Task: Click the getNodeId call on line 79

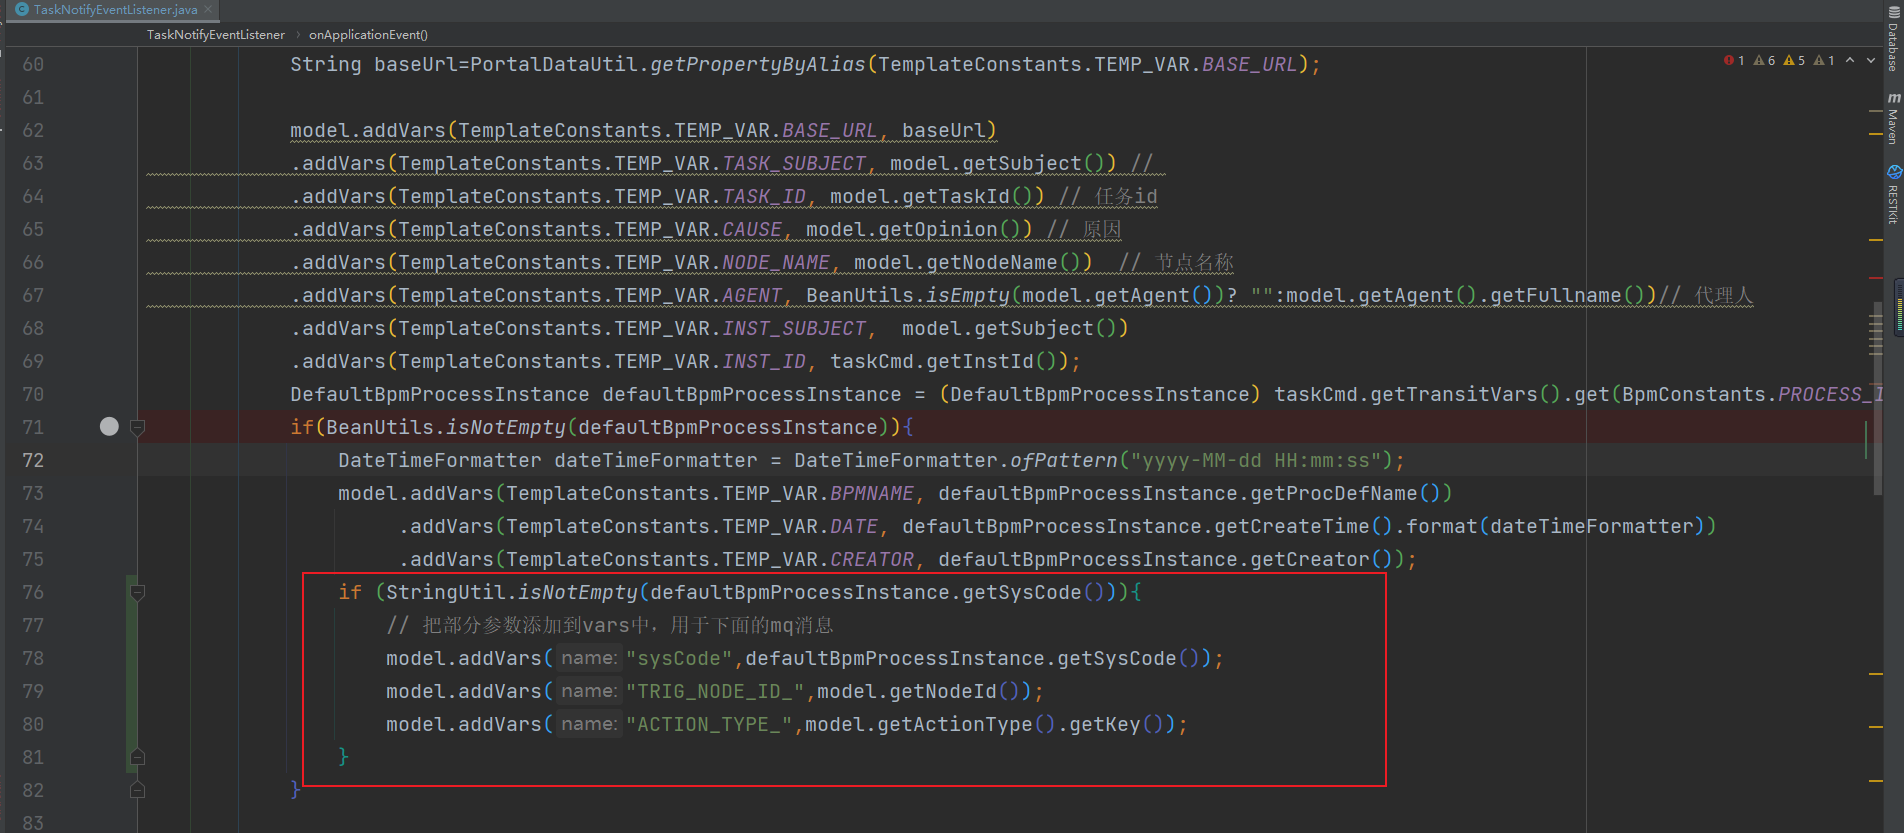Action: tap(943, 692)
